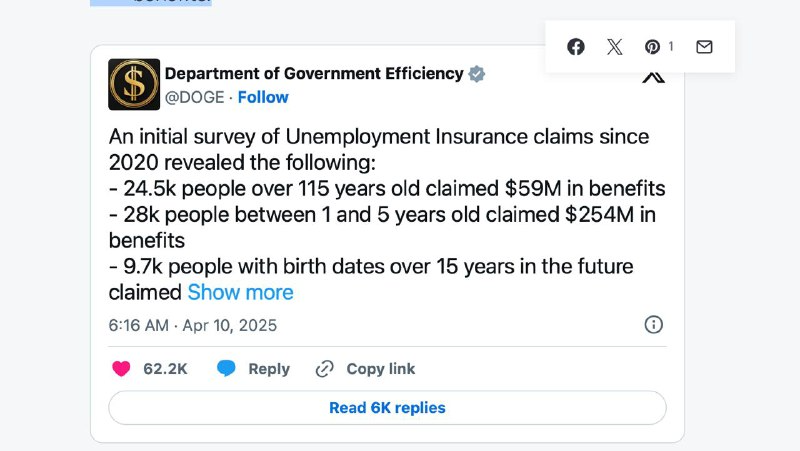Share the article on Facebook

pyautogui.click(x=576, y=47)
